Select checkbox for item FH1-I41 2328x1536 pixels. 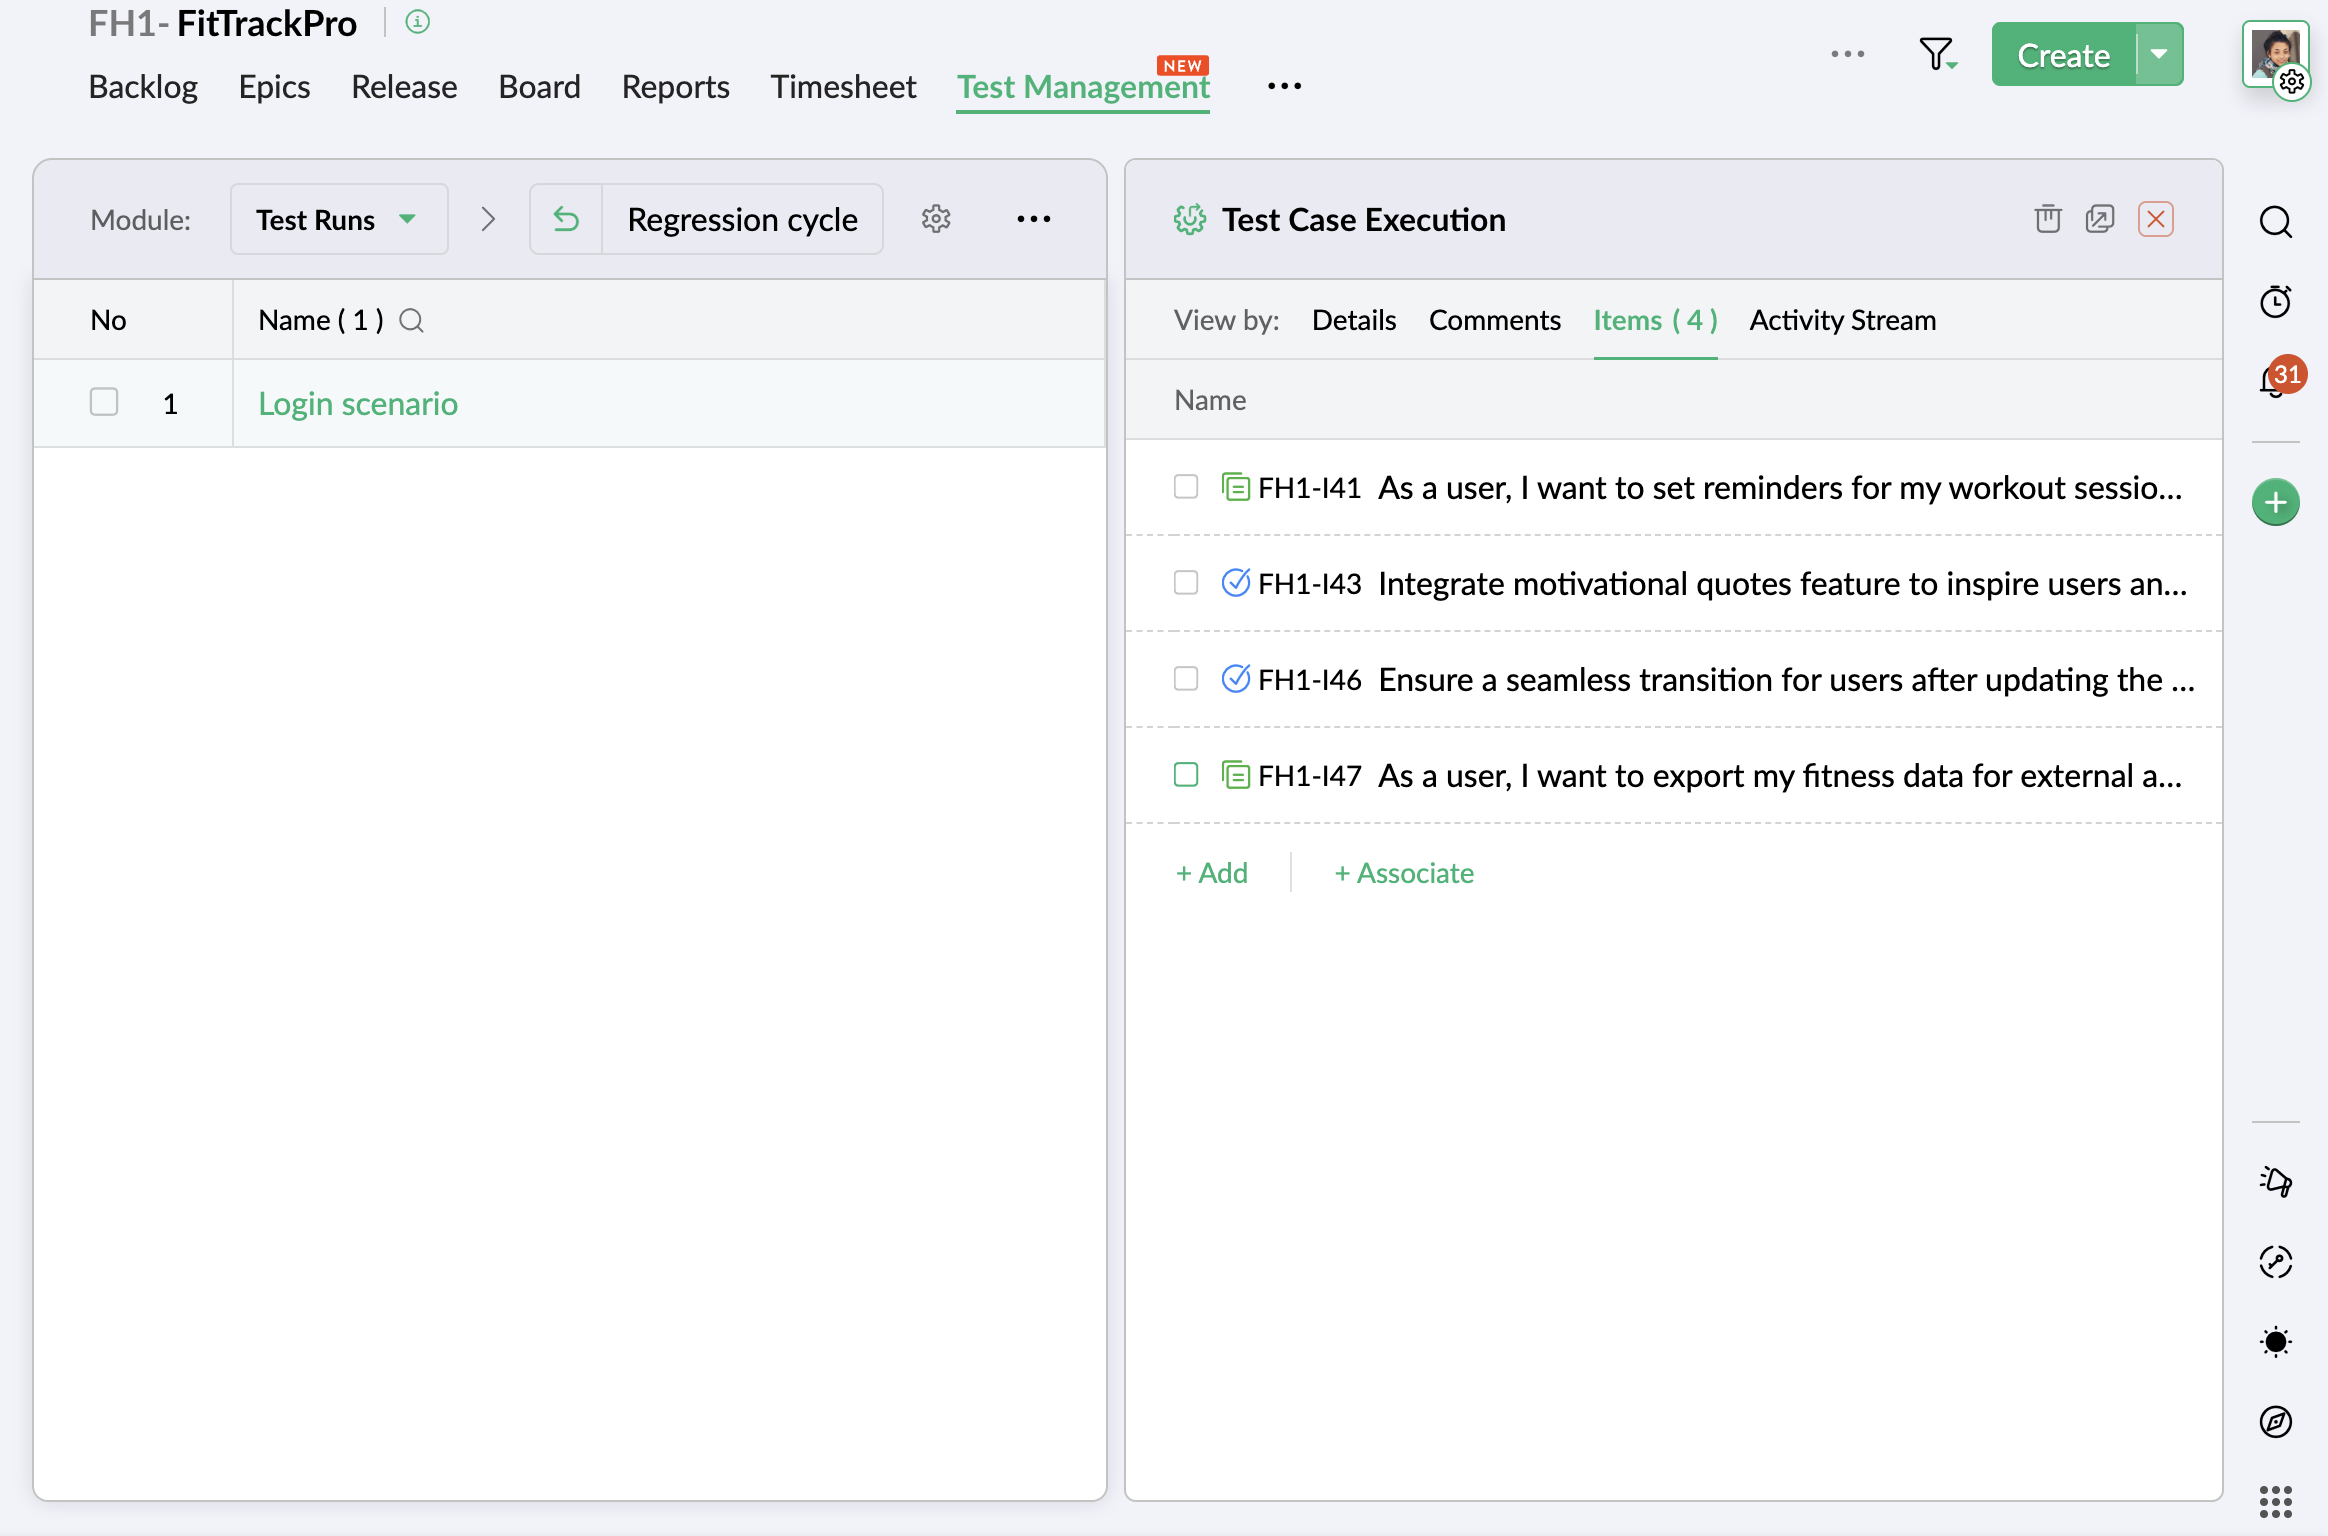point(1186,487)
